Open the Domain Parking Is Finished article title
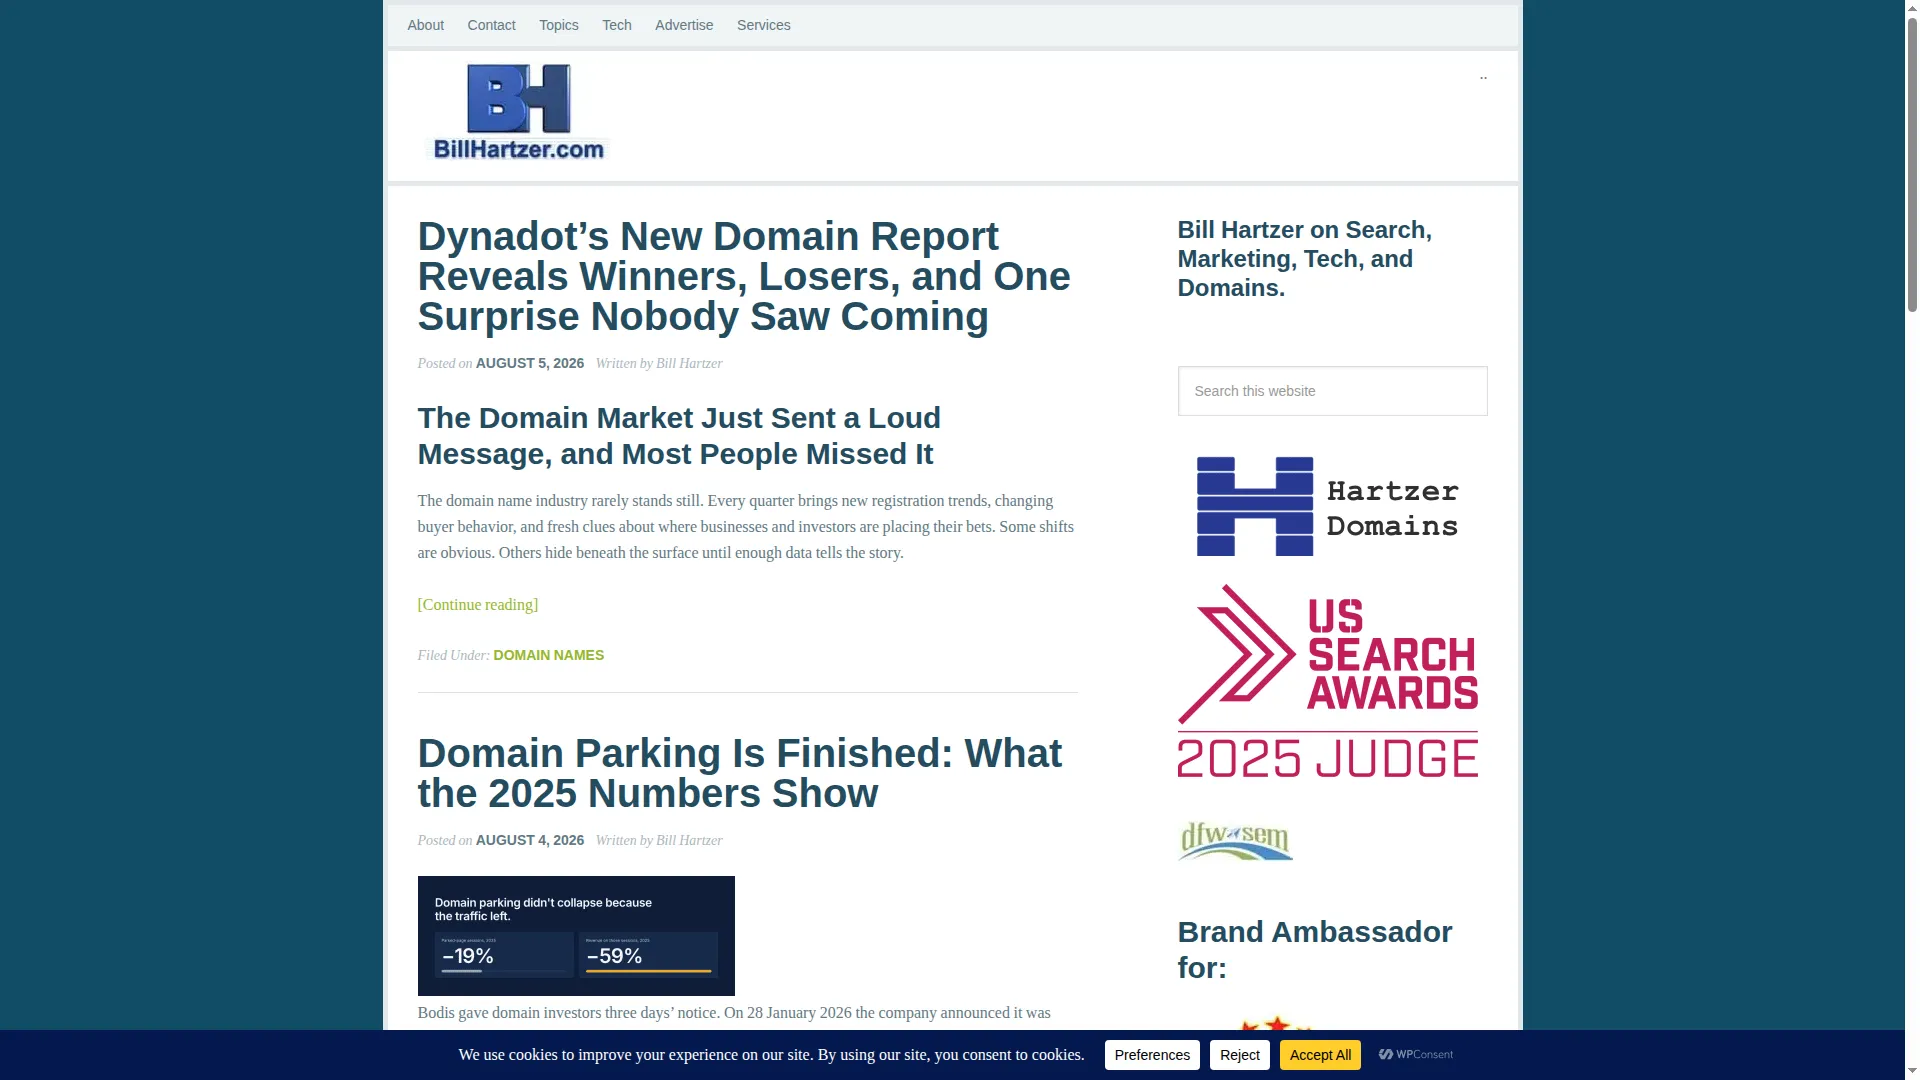The height and width of the screenshot is (1080, 1920). pyautogui.click(x=739, y=773)
